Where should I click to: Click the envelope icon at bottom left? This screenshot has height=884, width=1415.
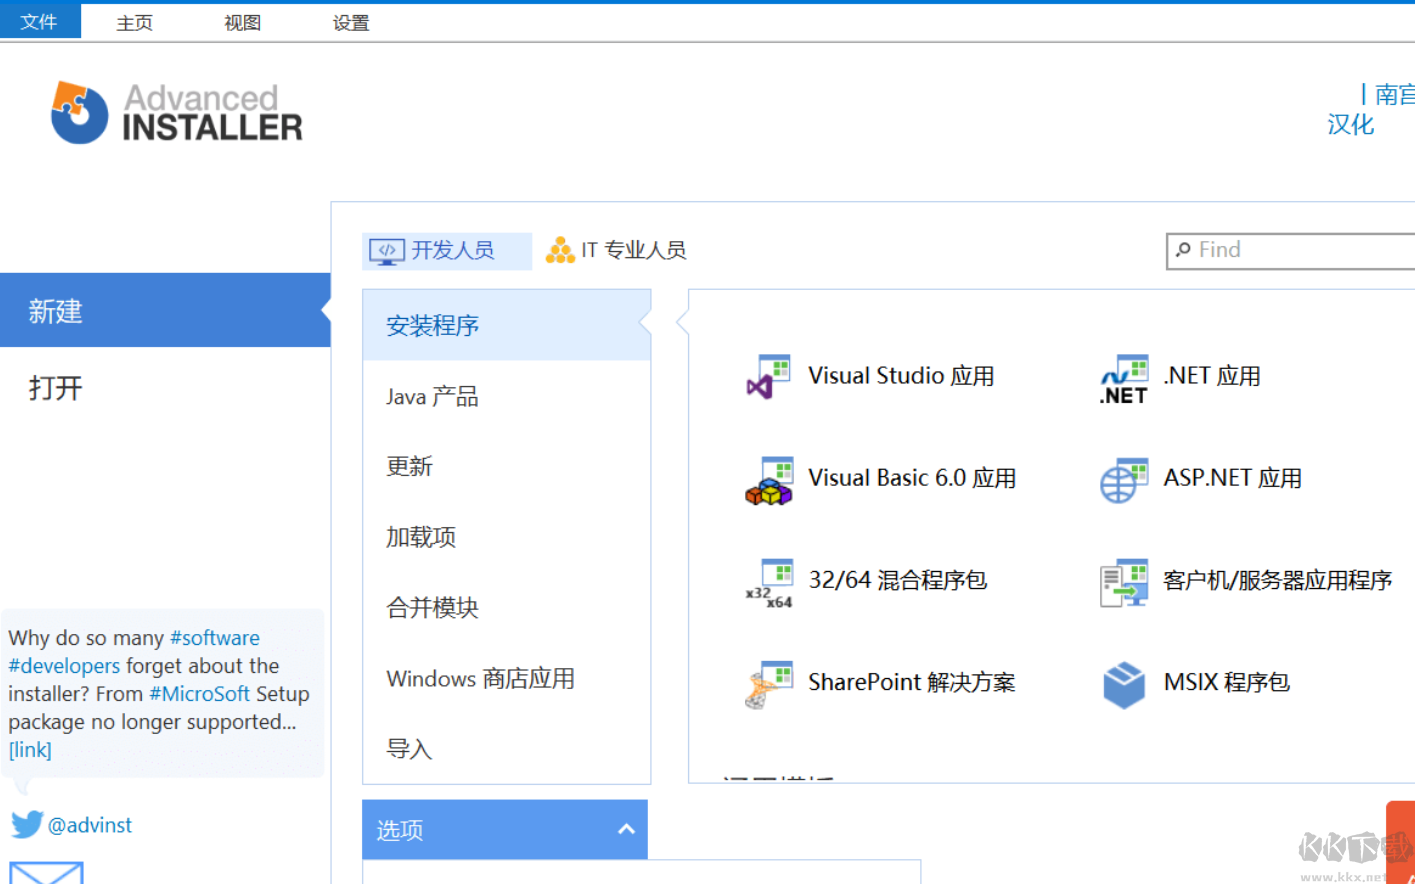click(x=45, y=872)
